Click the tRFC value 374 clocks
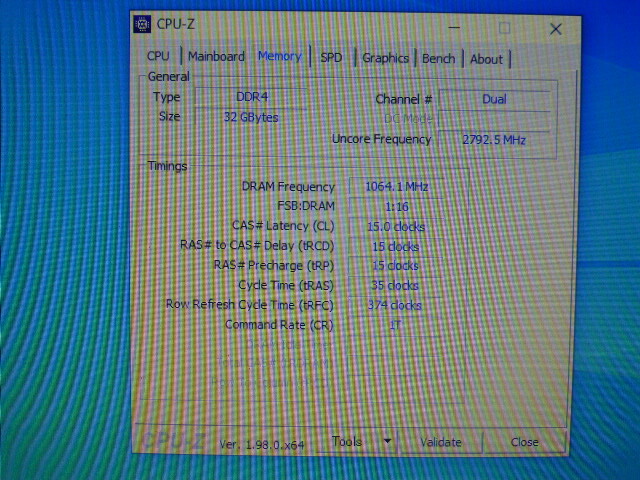 coord(394,305)
